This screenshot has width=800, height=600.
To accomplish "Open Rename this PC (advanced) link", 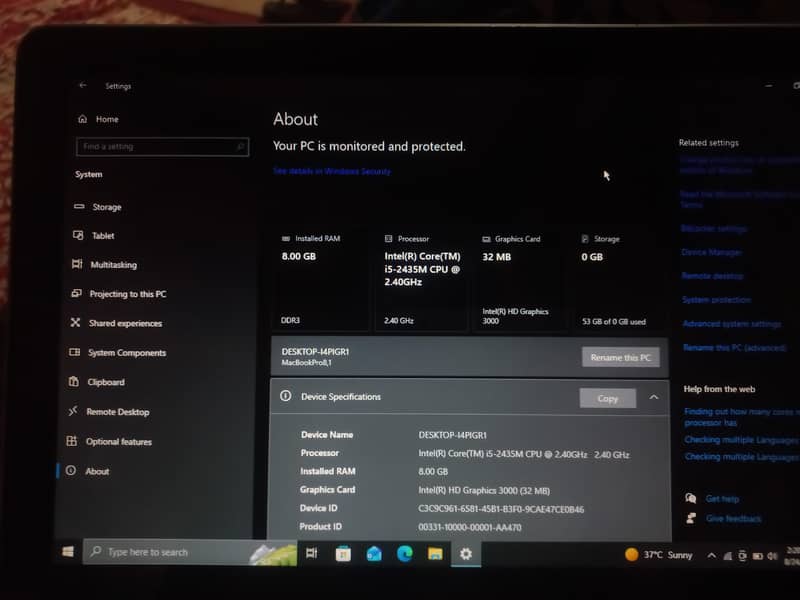I will click(735, 347).
